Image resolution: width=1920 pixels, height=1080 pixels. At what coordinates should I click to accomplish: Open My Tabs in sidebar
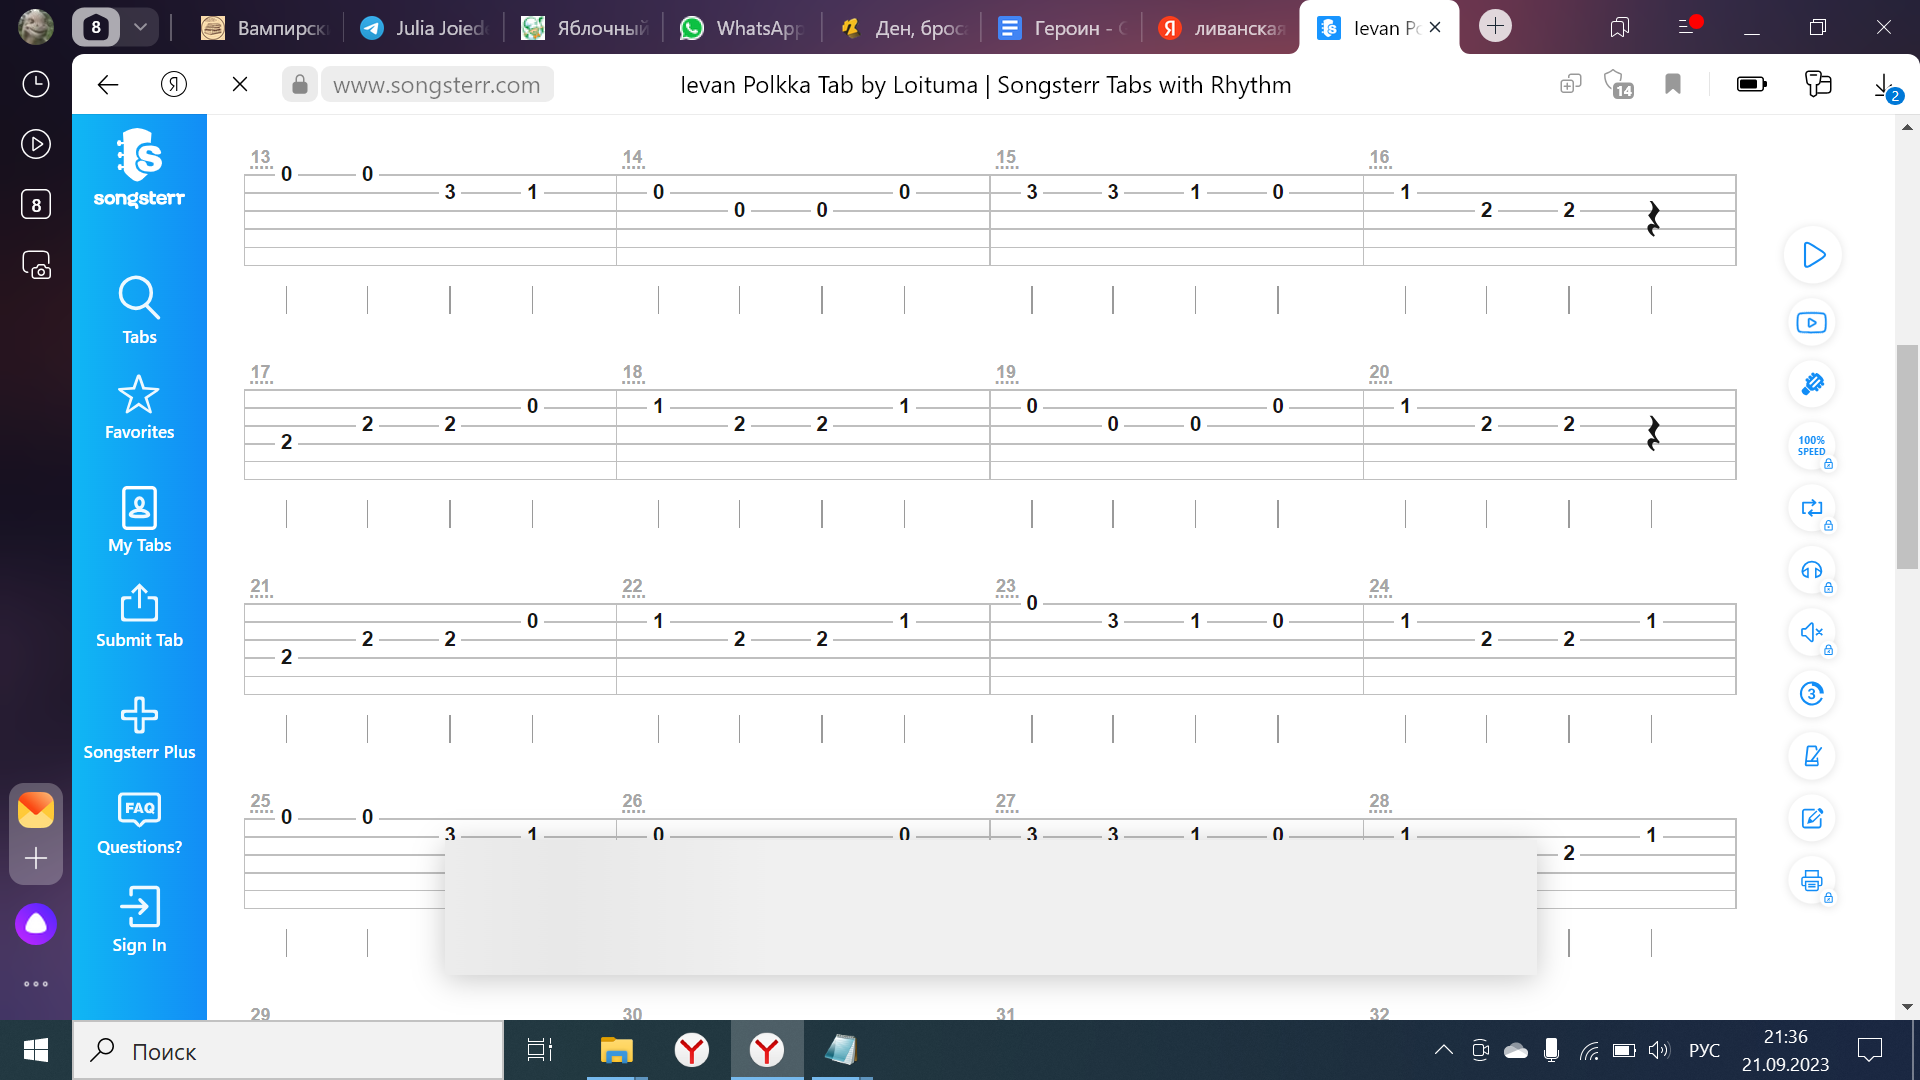(139, 519)
